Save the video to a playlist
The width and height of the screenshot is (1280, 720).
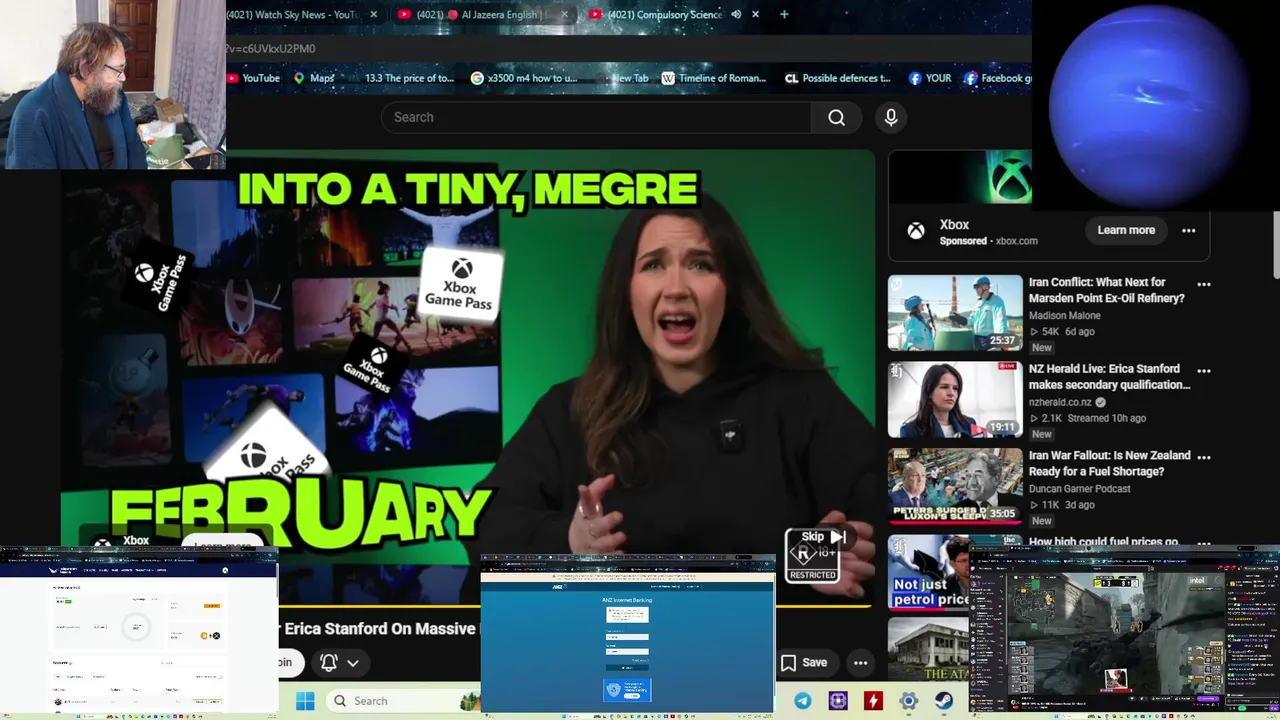click(804, 662)
